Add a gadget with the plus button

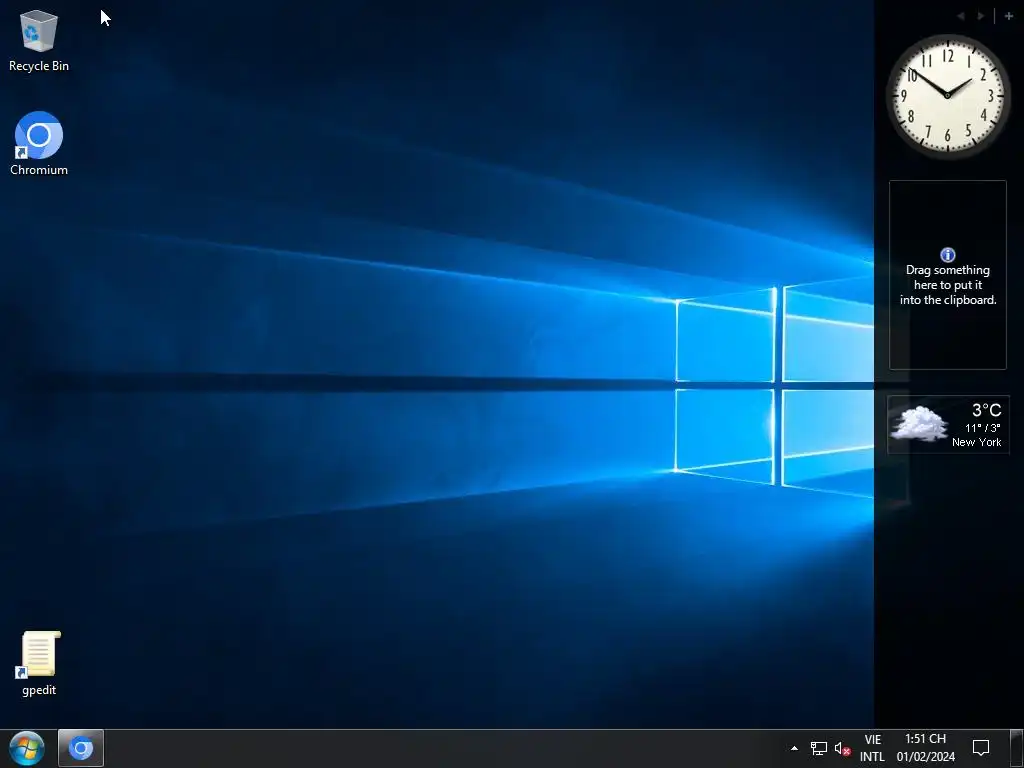click(1008, 16)
